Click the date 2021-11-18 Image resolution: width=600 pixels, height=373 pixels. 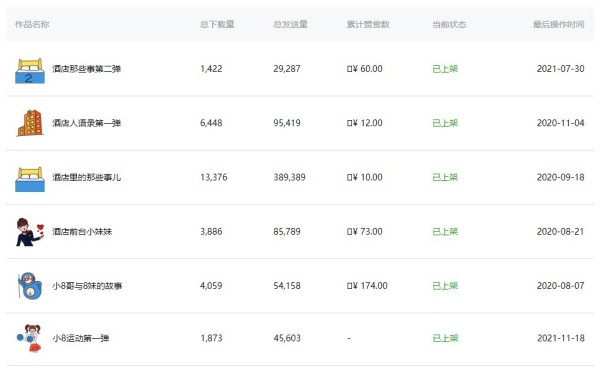[561, 338]
